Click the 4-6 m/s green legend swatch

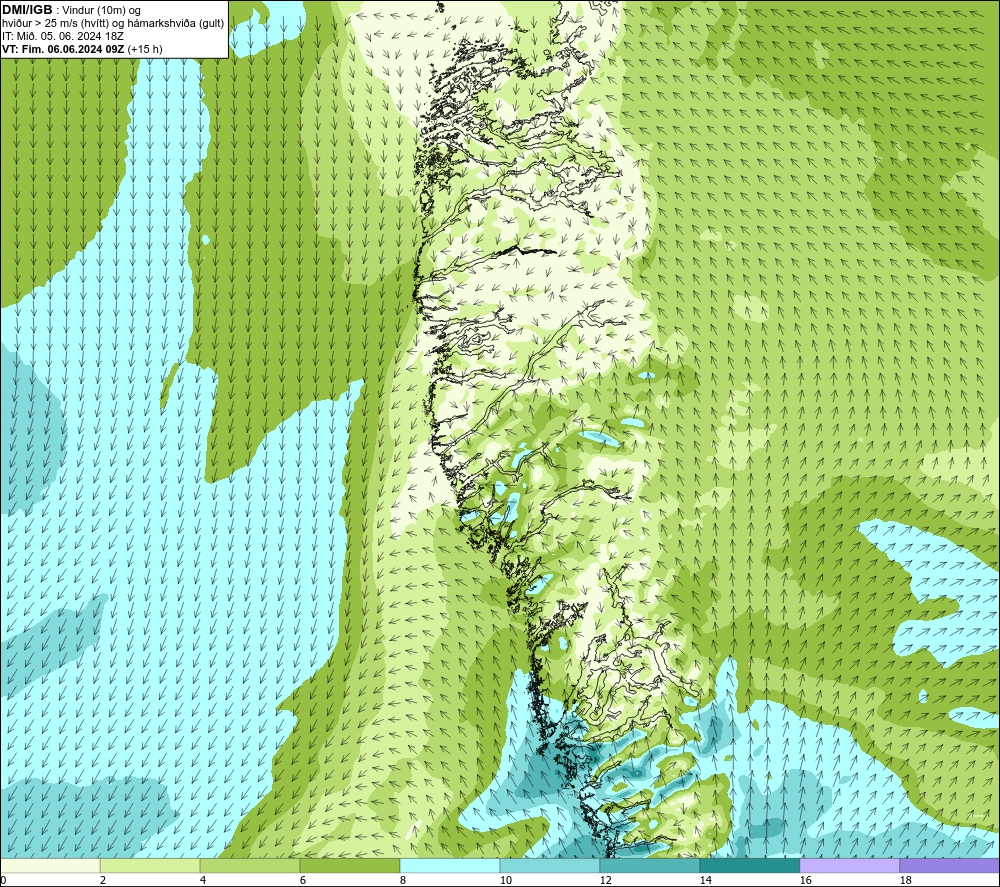pyautogui.click(x=249, y=865)
